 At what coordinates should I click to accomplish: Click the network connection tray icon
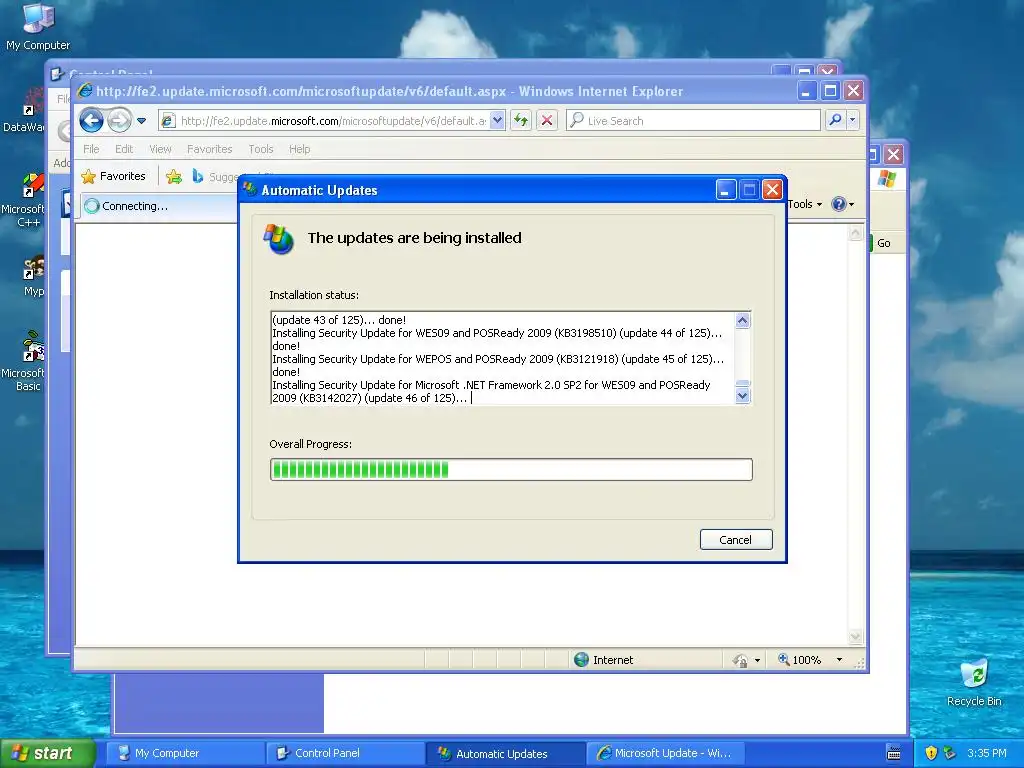pyautogui.click(x=950, y=753)
